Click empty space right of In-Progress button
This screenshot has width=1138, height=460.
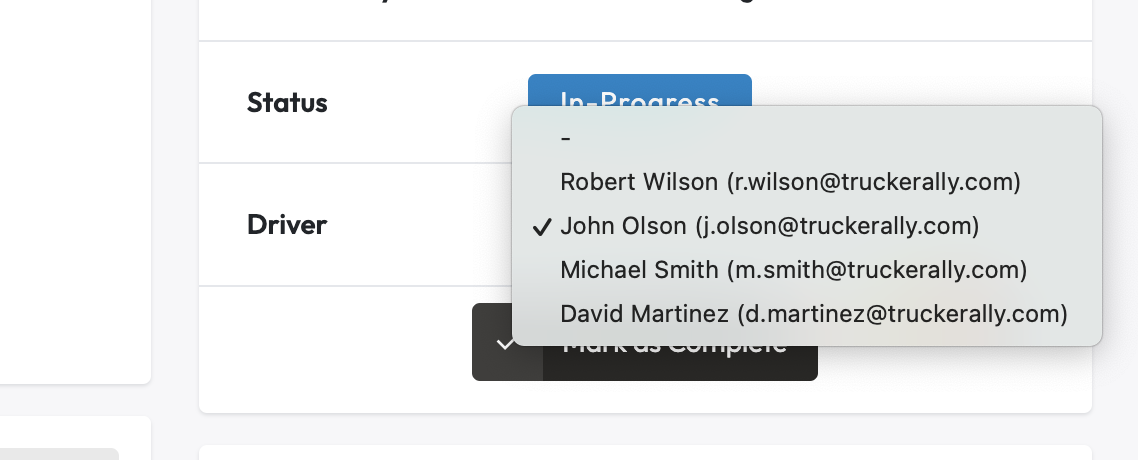[920, 85]
